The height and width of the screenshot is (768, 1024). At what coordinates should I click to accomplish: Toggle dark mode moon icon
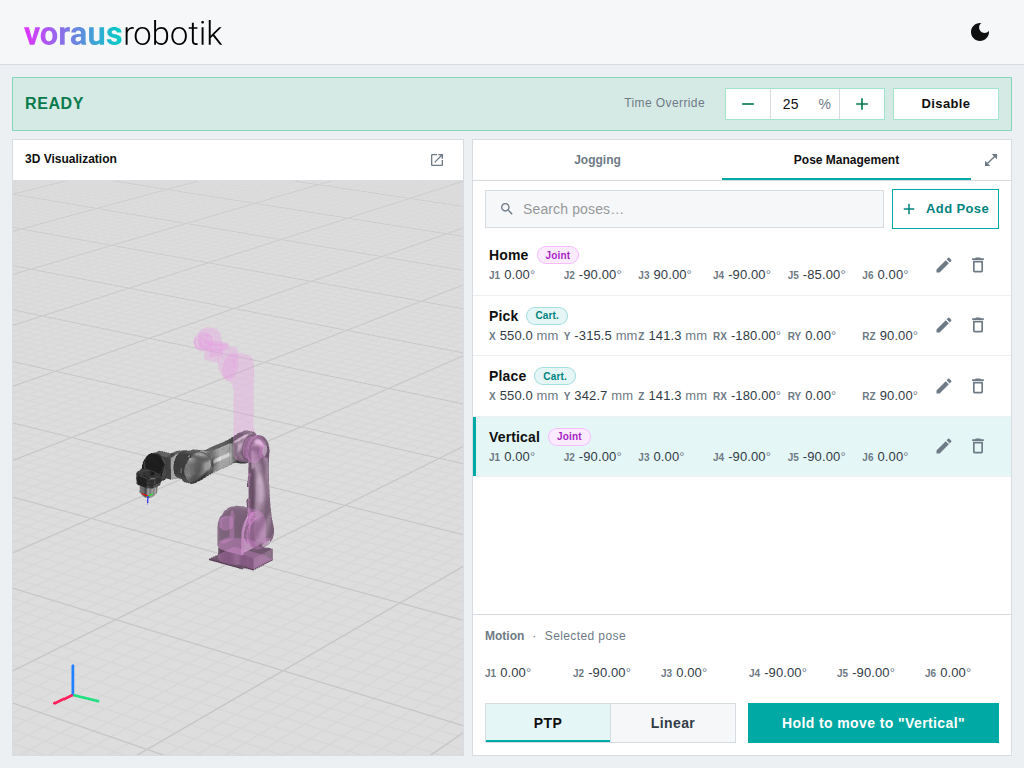[x=980, y=32]
